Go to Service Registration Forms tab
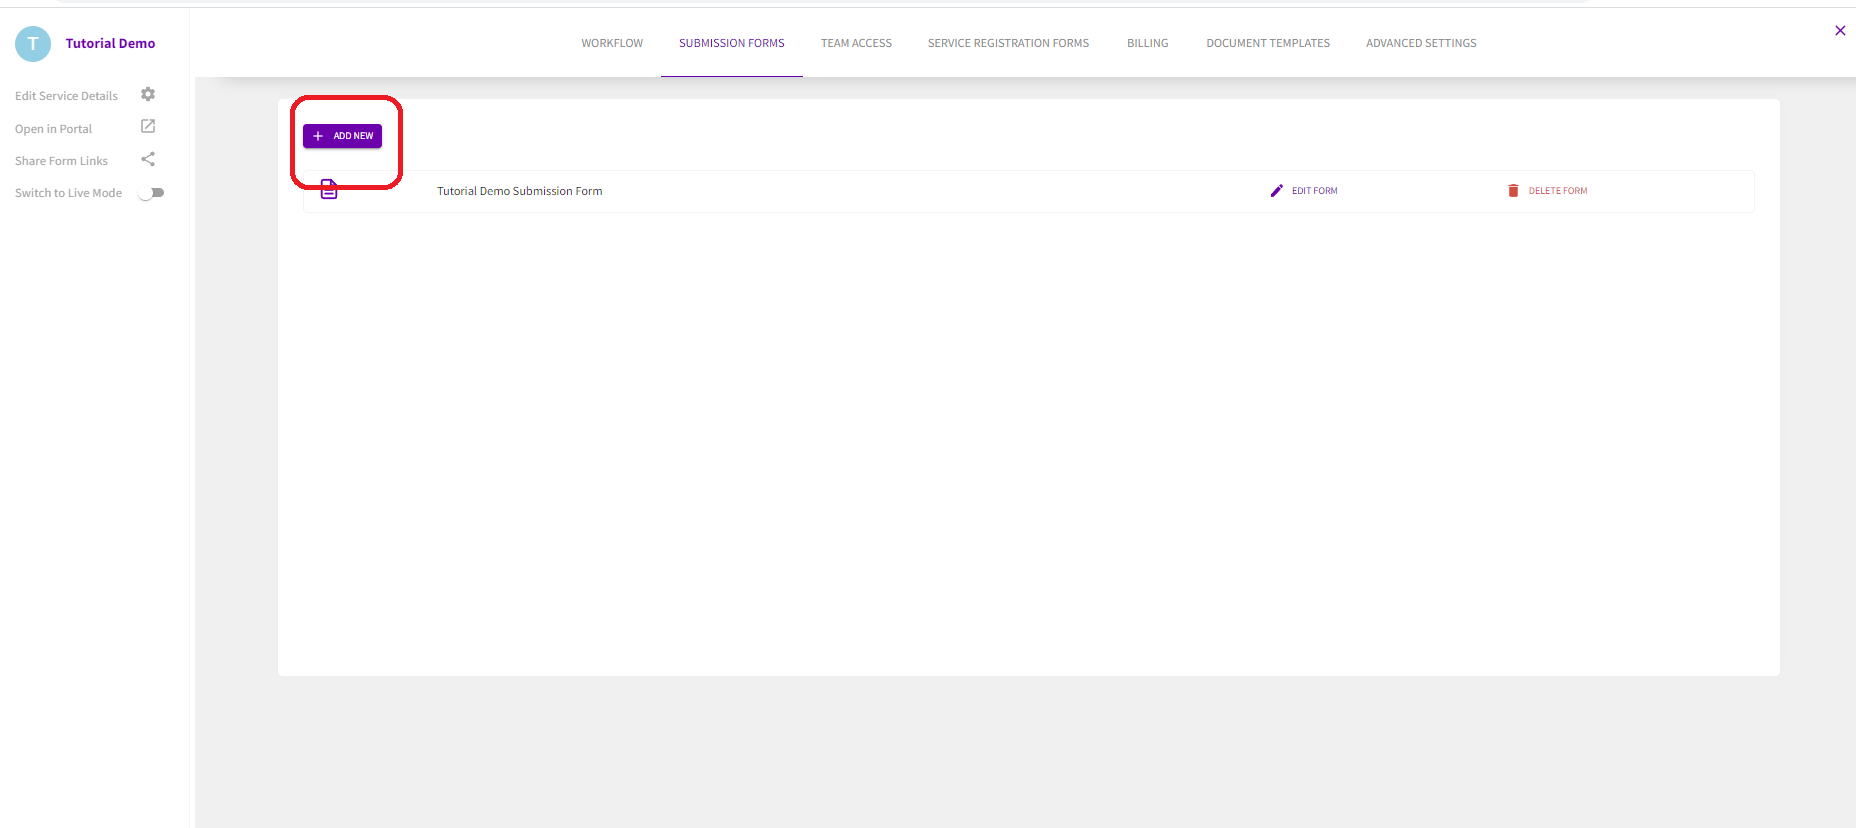The image size is (1856, 828). [1008, 44]
